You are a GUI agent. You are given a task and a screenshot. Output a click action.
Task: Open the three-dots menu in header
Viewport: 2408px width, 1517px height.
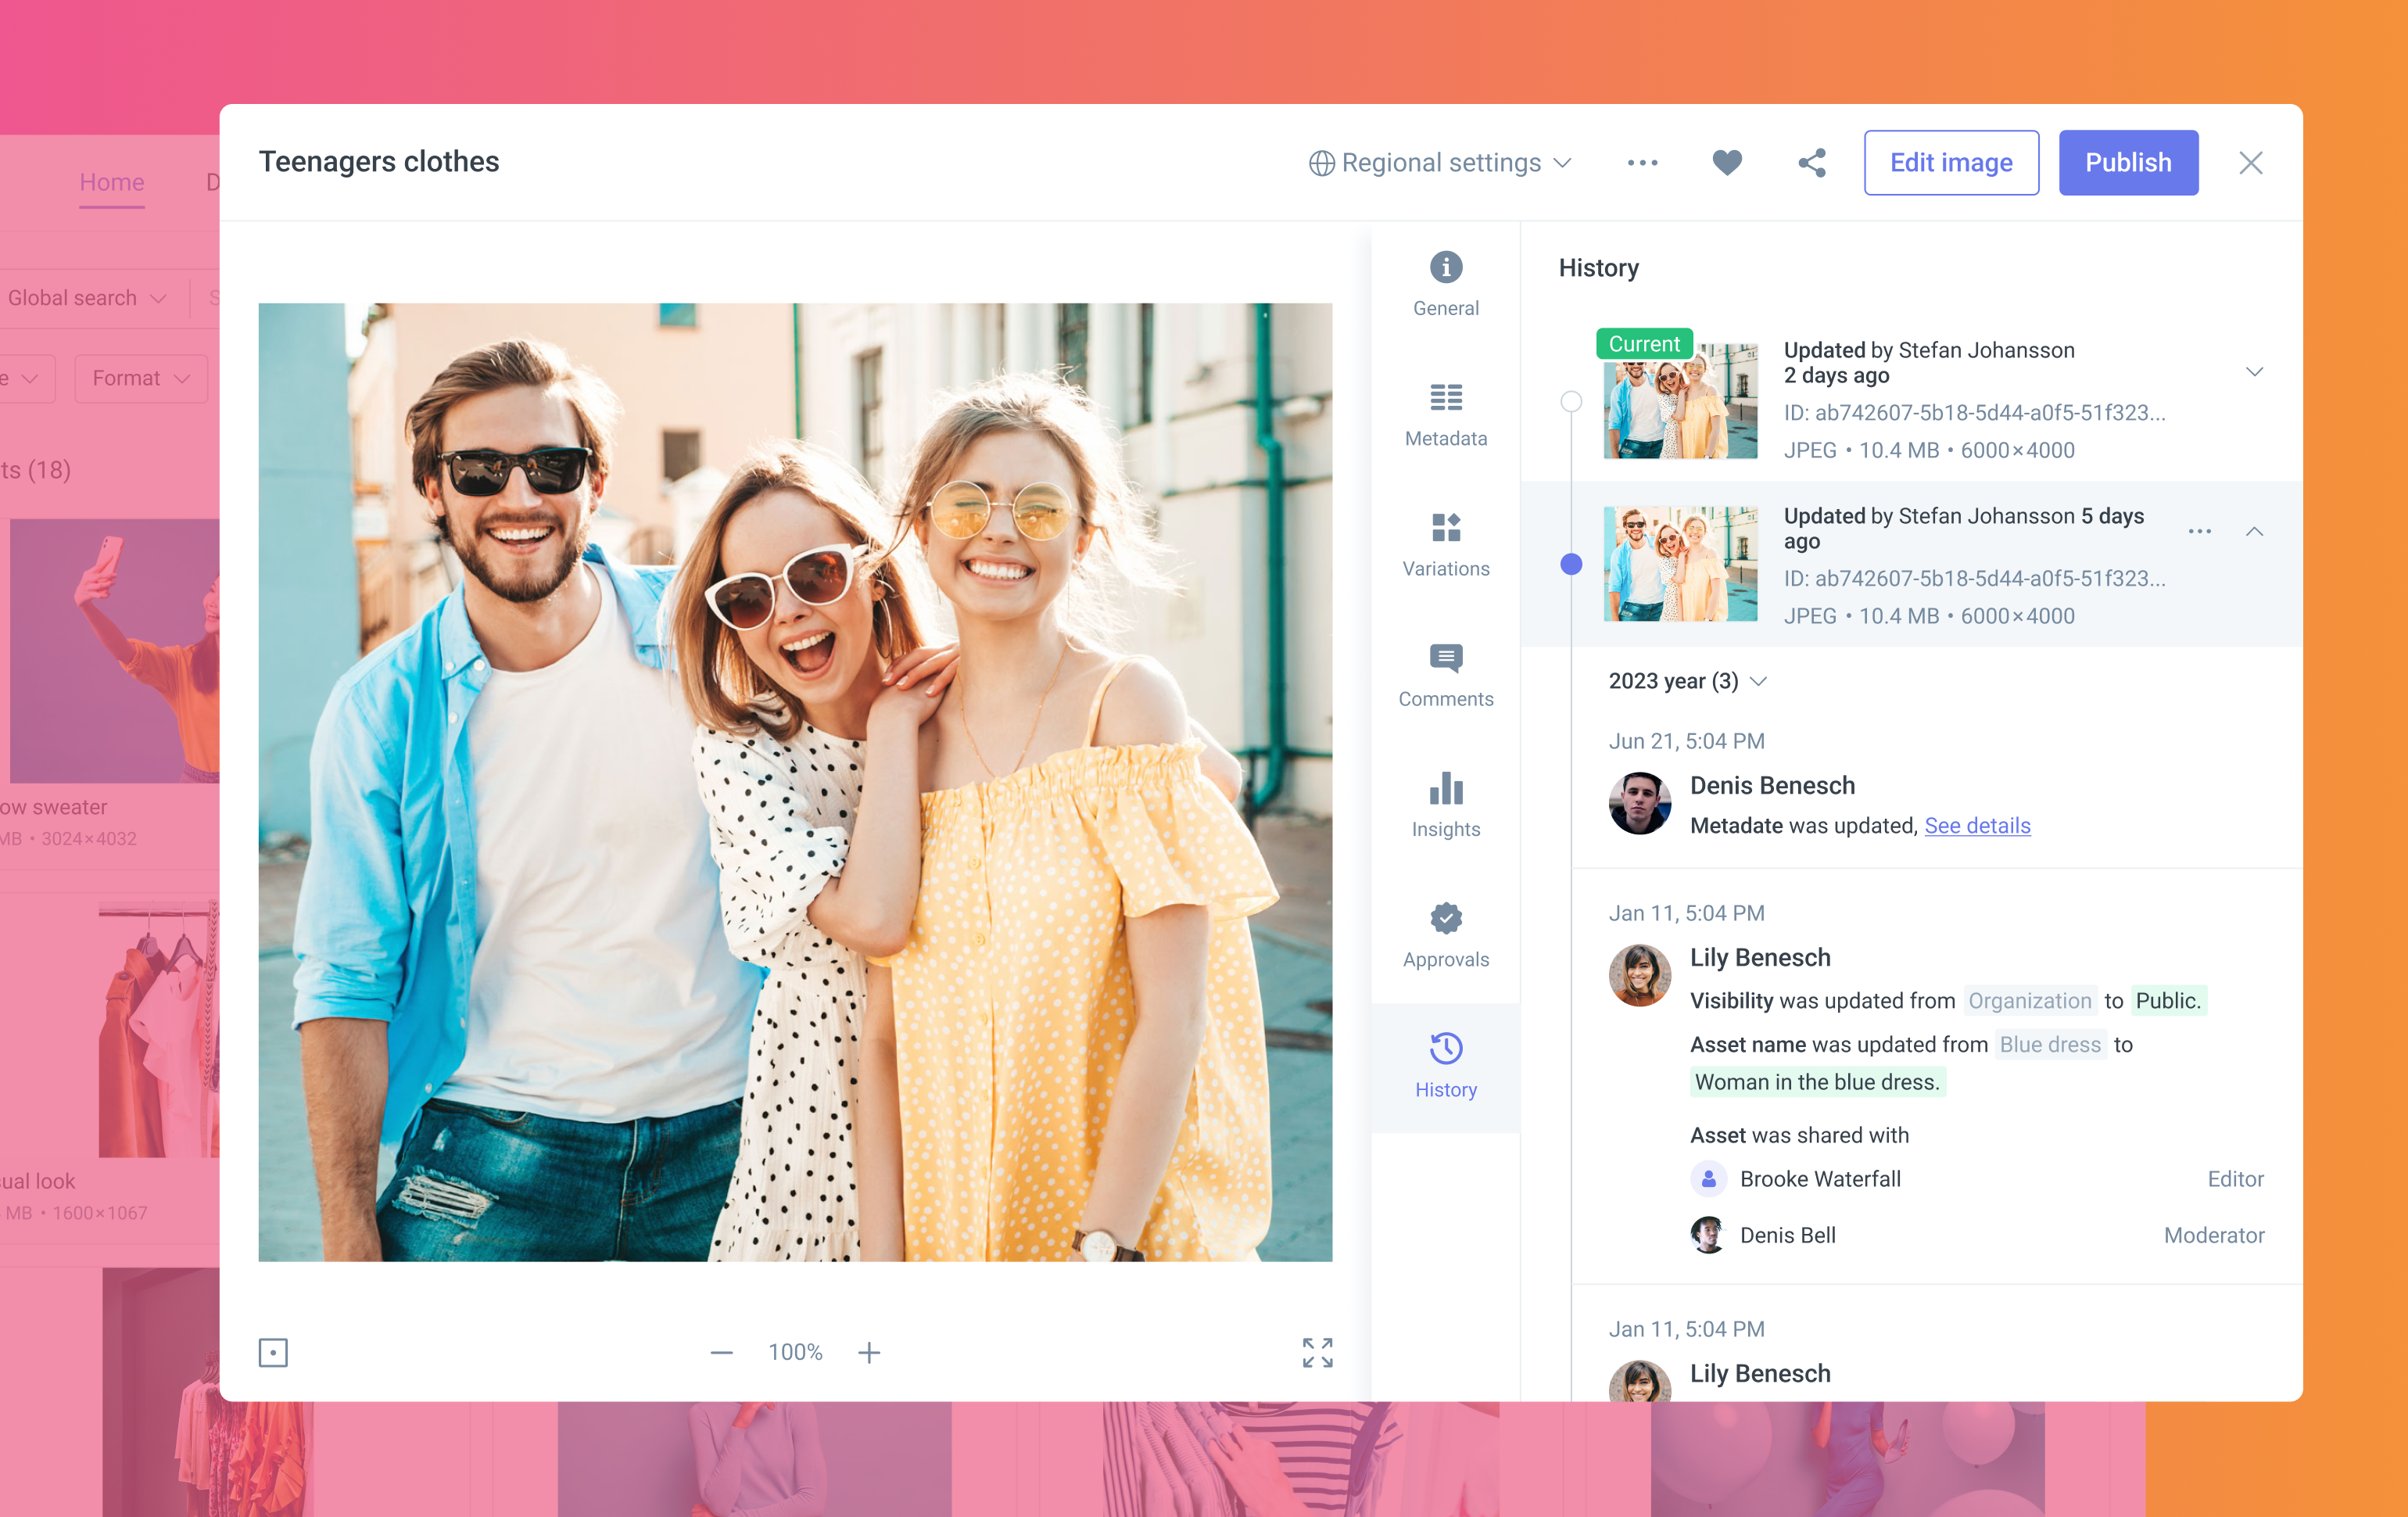(x=1642, y=162)
